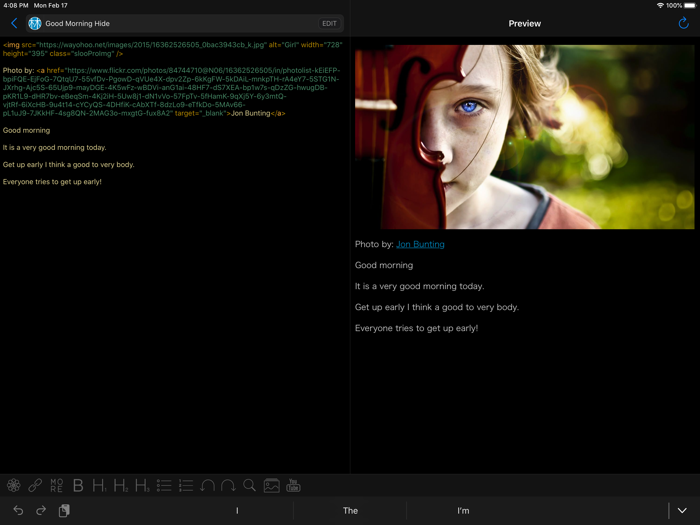Viewport: 700px width, 525px height.
Task: Insert a bulleted list
Action: point(164,485)
